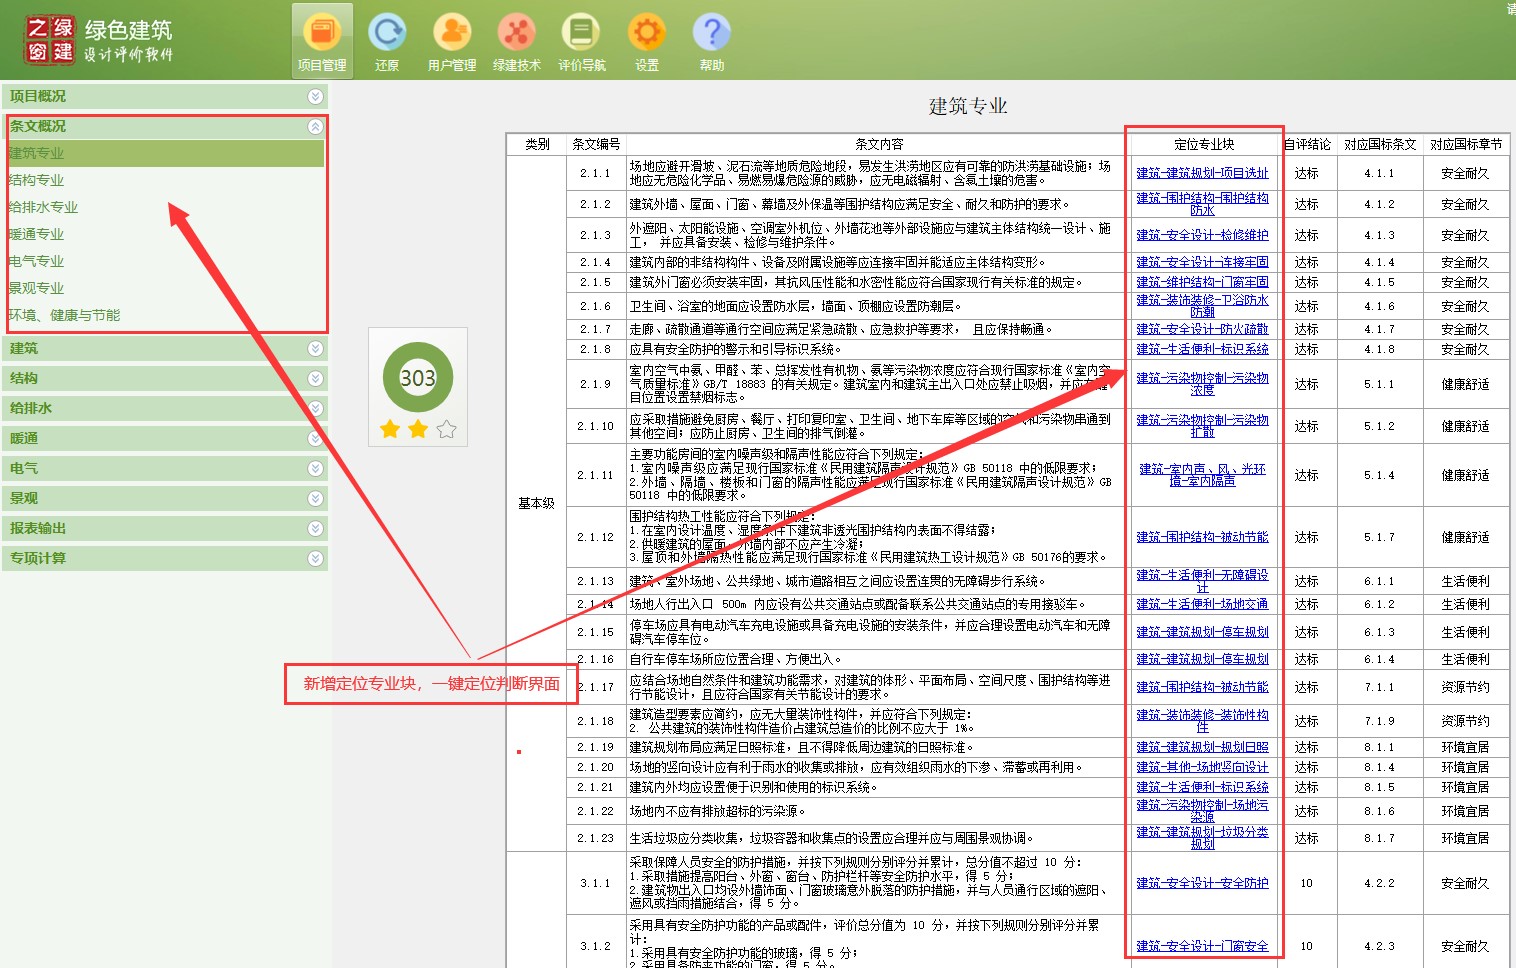
Task: Open link 建筑-生活便利-场地交通
Action: tap(1202, 604)
